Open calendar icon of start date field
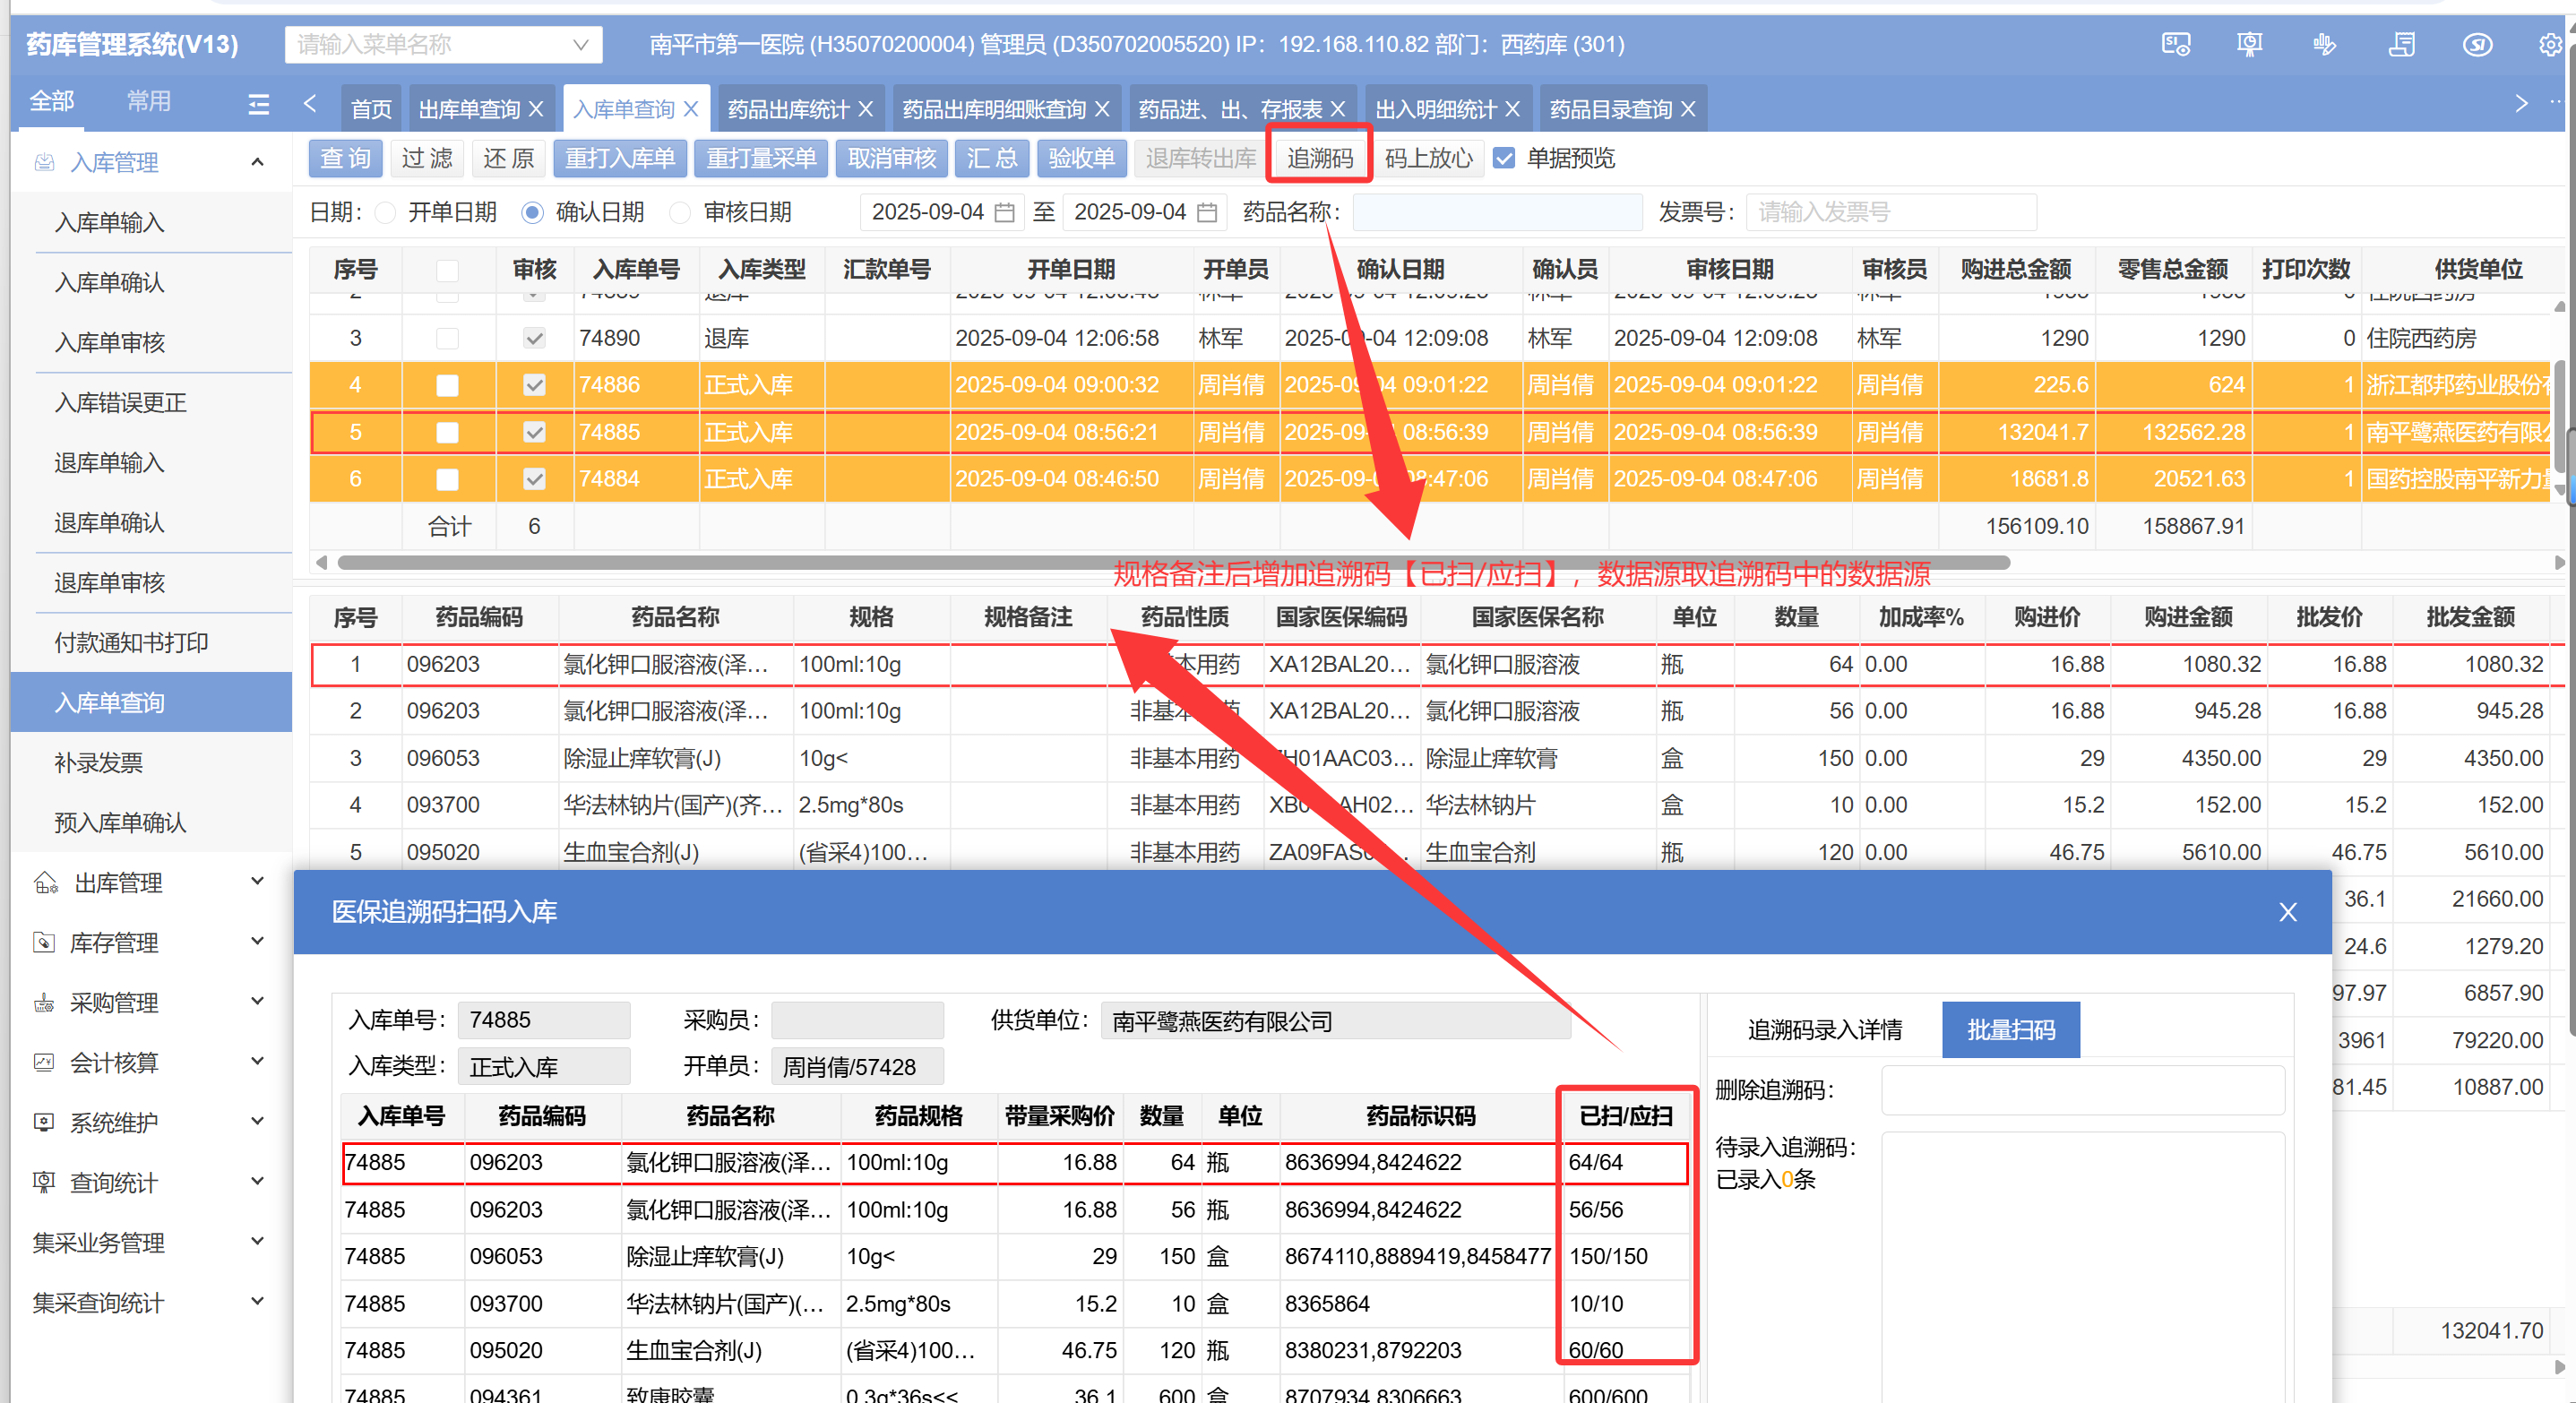This screenshot has width=2576, height=1403. (x=1005, y=212)
